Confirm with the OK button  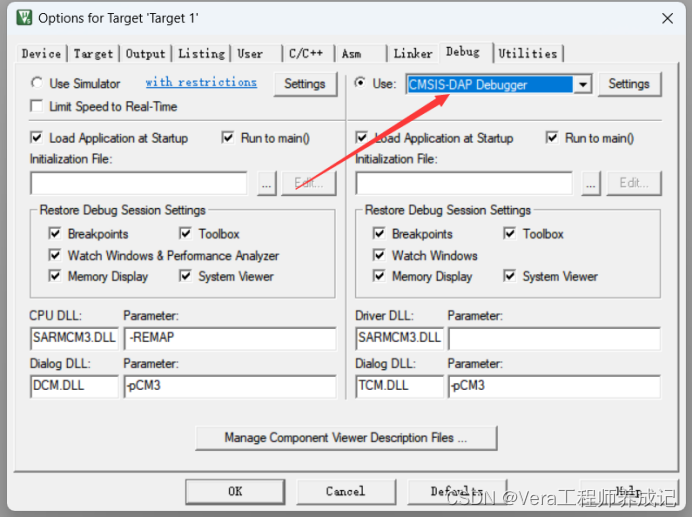(235, 491)
